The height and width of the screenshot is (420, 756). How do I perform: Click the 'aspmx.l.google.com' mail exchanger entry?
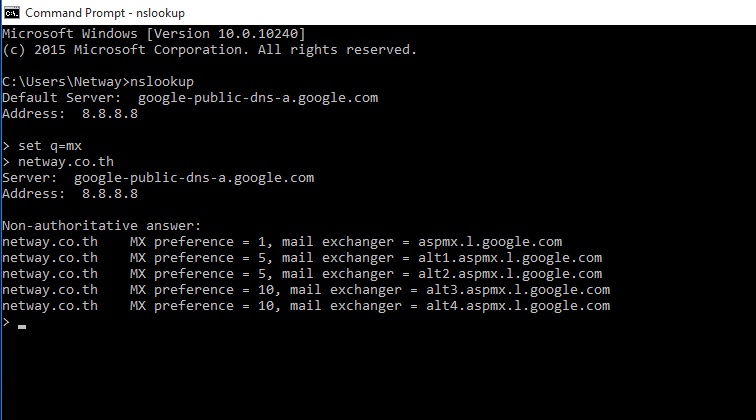(x=490, y=242)
